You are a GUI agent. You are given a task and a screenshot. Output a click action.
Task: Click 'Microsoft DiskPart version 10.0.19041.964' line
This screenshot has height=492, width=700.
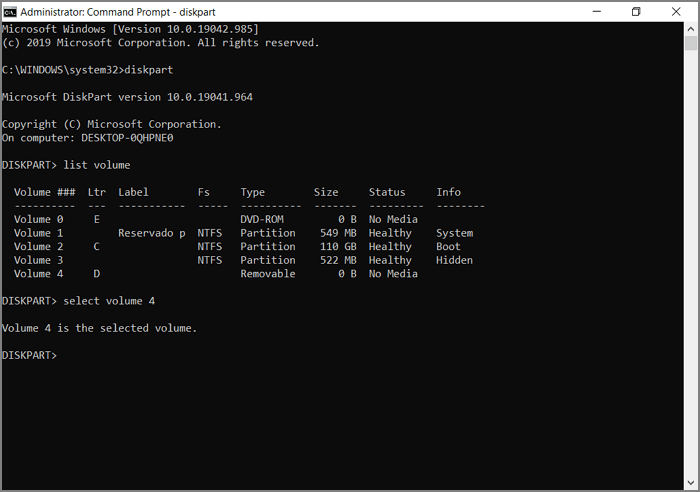click(x=127, y=97)
